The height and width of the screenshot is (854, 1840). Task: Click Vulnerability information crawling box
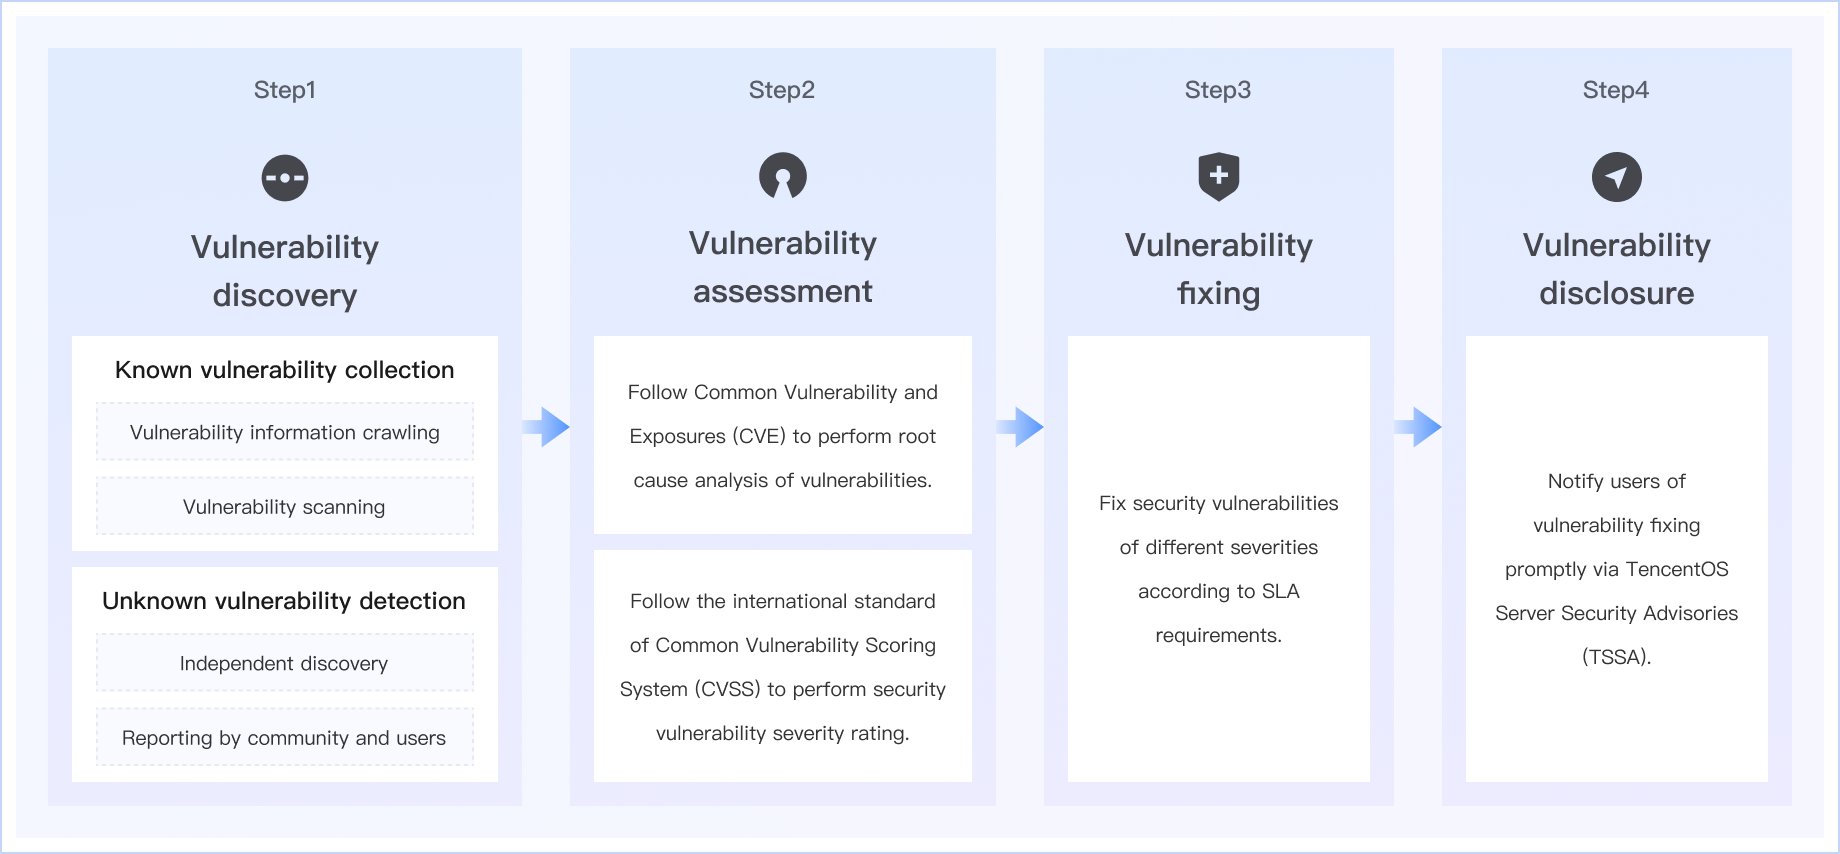coord(285,432)
